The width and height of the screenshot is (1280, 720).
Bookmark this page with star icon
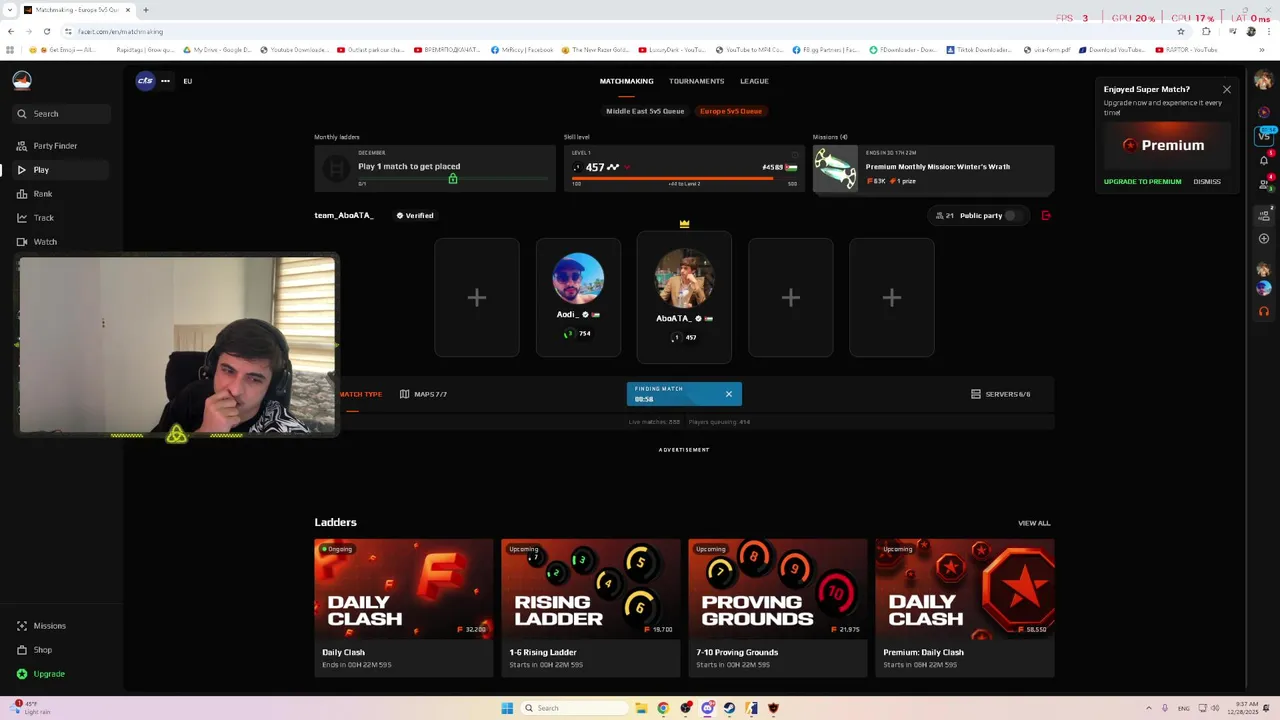1180,31
